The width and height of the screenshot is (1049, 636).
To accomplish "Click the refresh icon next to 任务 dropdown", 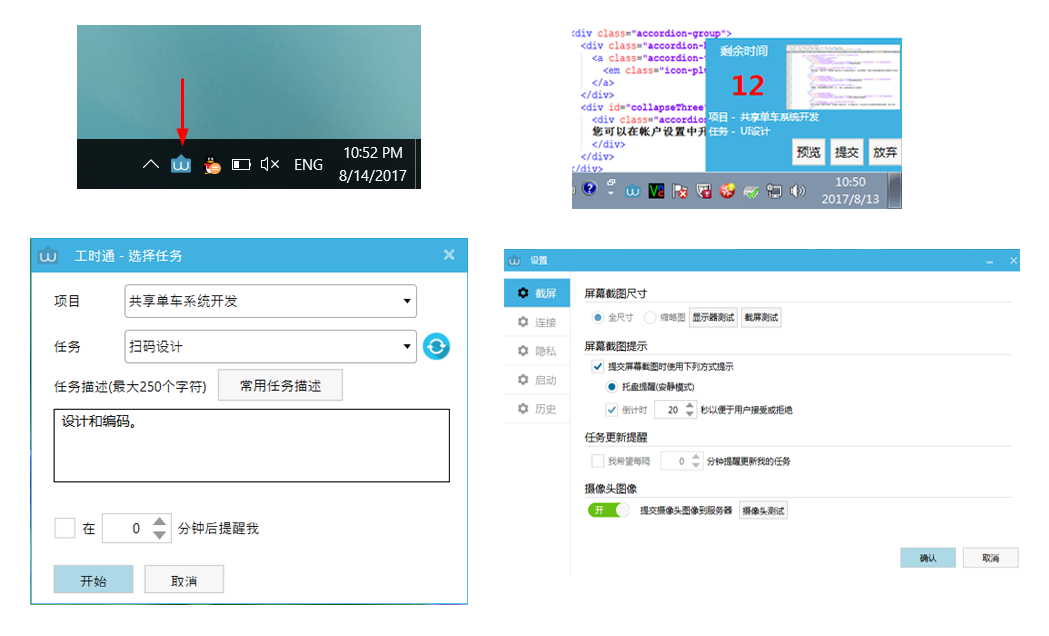I will tap(436, 347).
